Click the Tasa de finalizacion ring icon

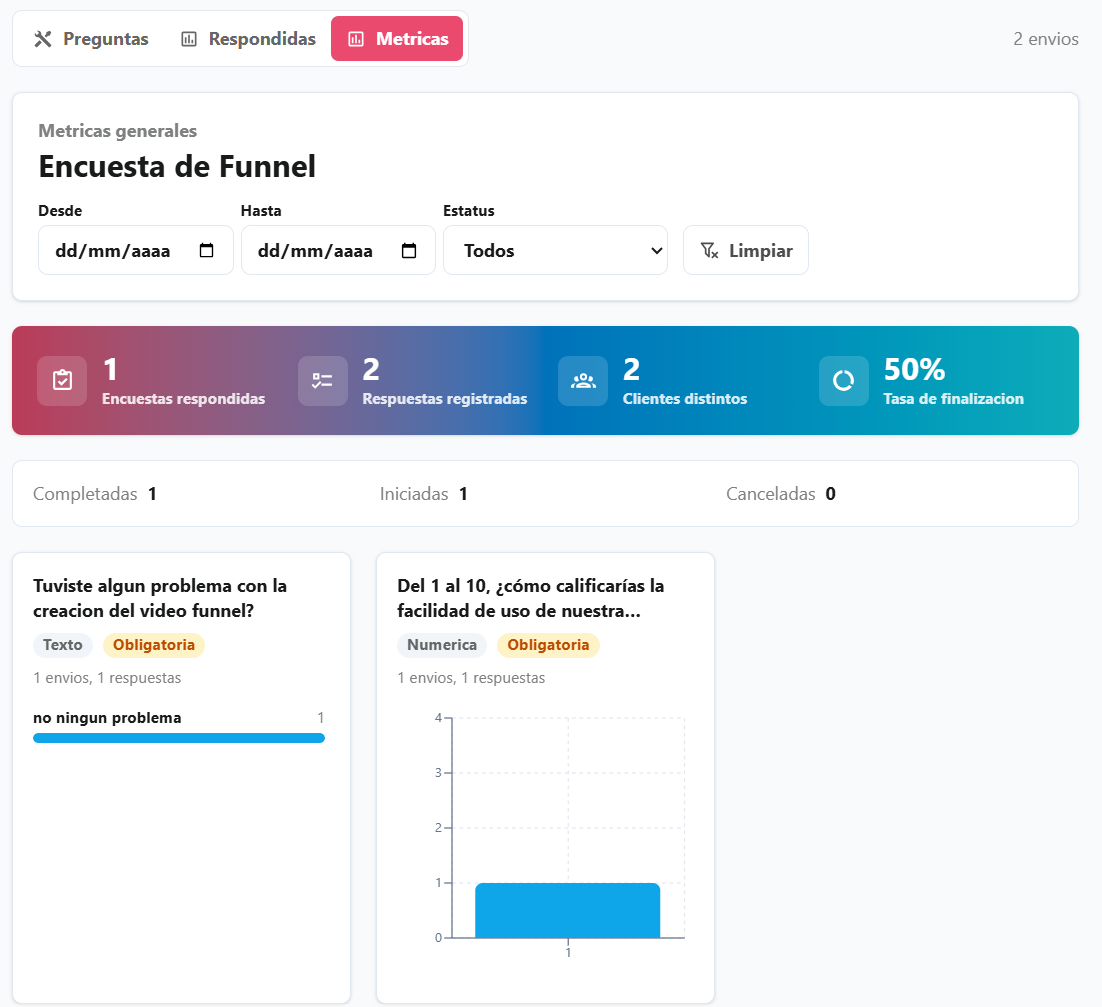[x=843, y=381]
